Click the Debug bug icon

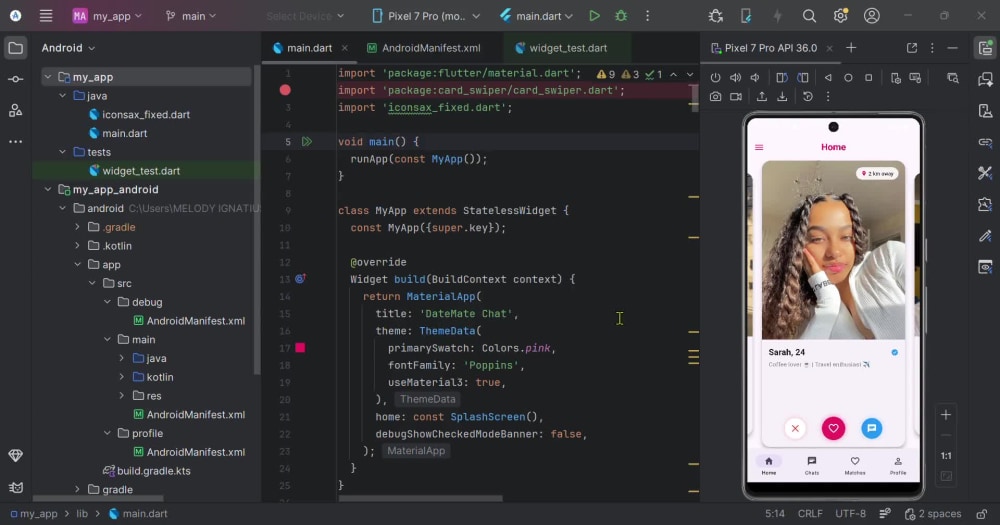click(x=621, y=16)
